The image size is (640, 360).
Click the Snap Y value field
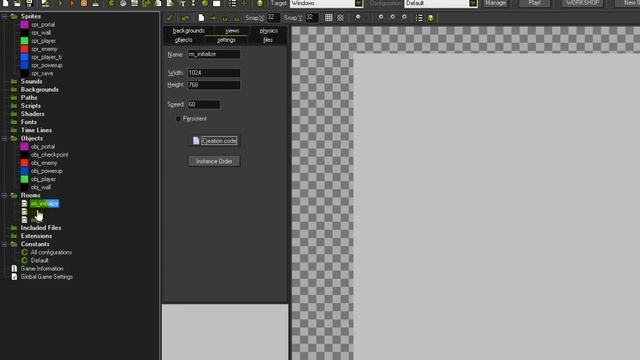coord(312,18)
